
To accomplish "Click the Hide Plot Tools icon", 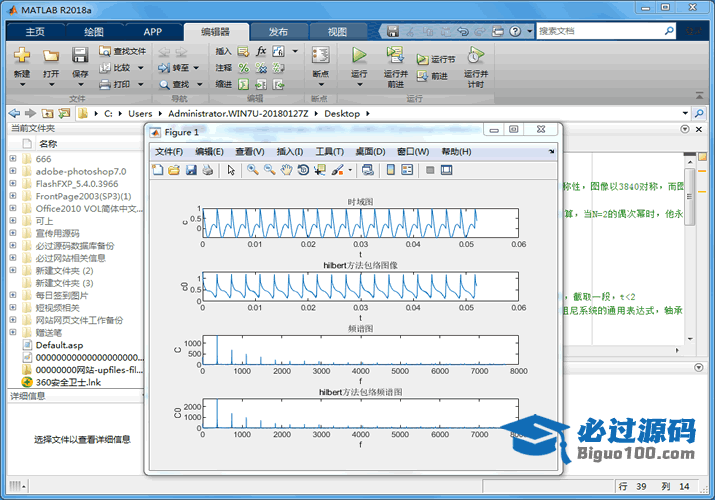I will (430, 170).
